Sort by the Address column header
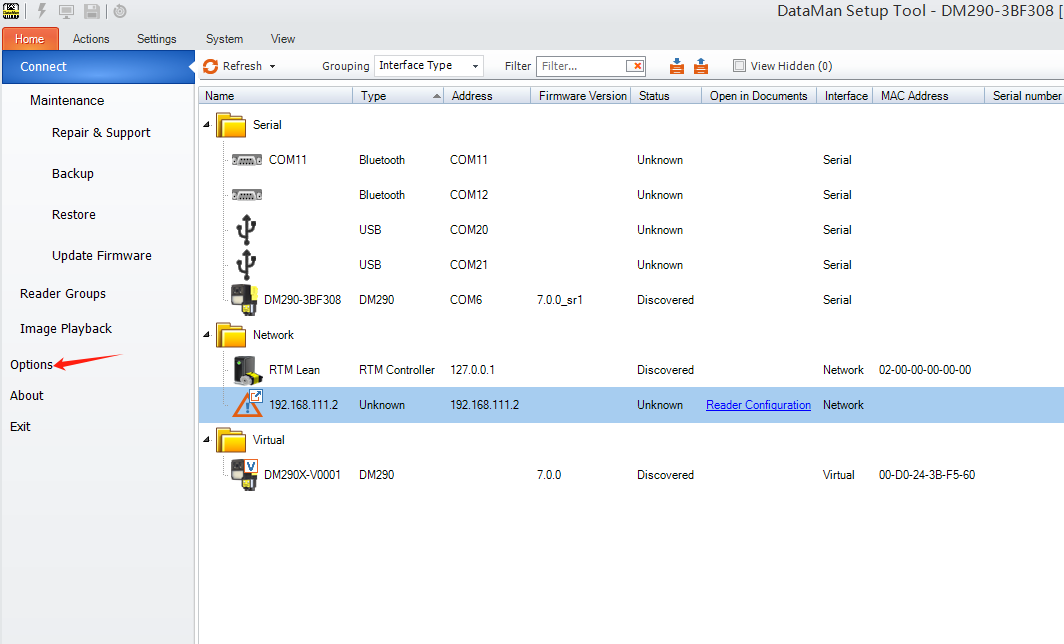1064x644 pixels. pyautogui.click(x=487, y=96)
